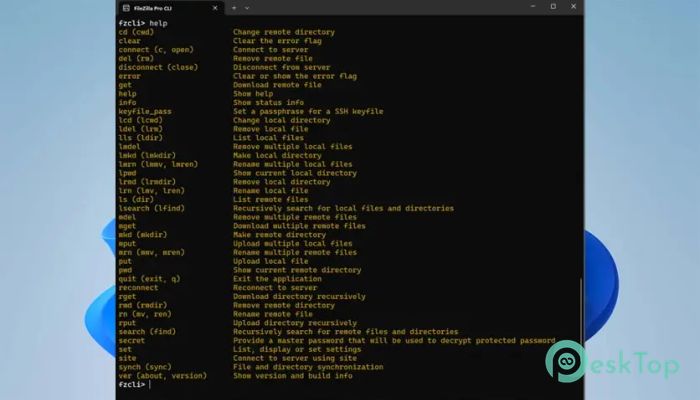Click 'ver (about, version)' command text
Screen dimensions: 700x400
coord(162,376)
